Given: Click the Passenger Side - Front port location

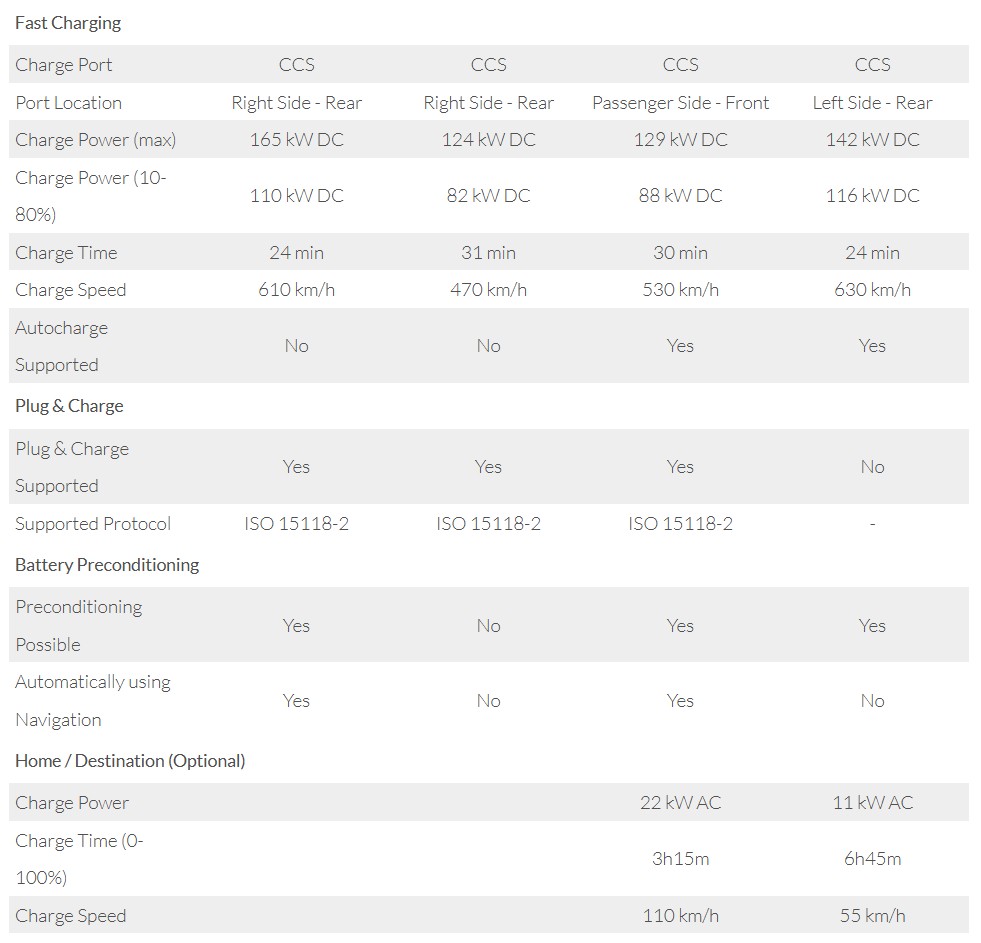Looking at the screenshot, I should [x=680, y=103].
